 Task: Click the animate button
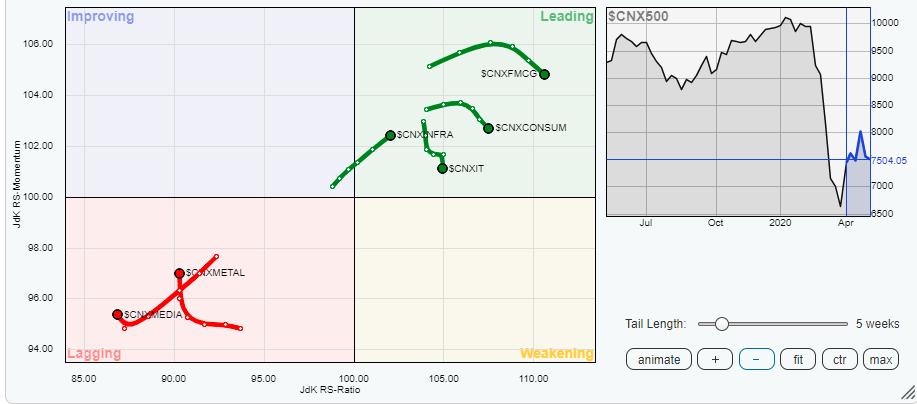coord(659,360)
